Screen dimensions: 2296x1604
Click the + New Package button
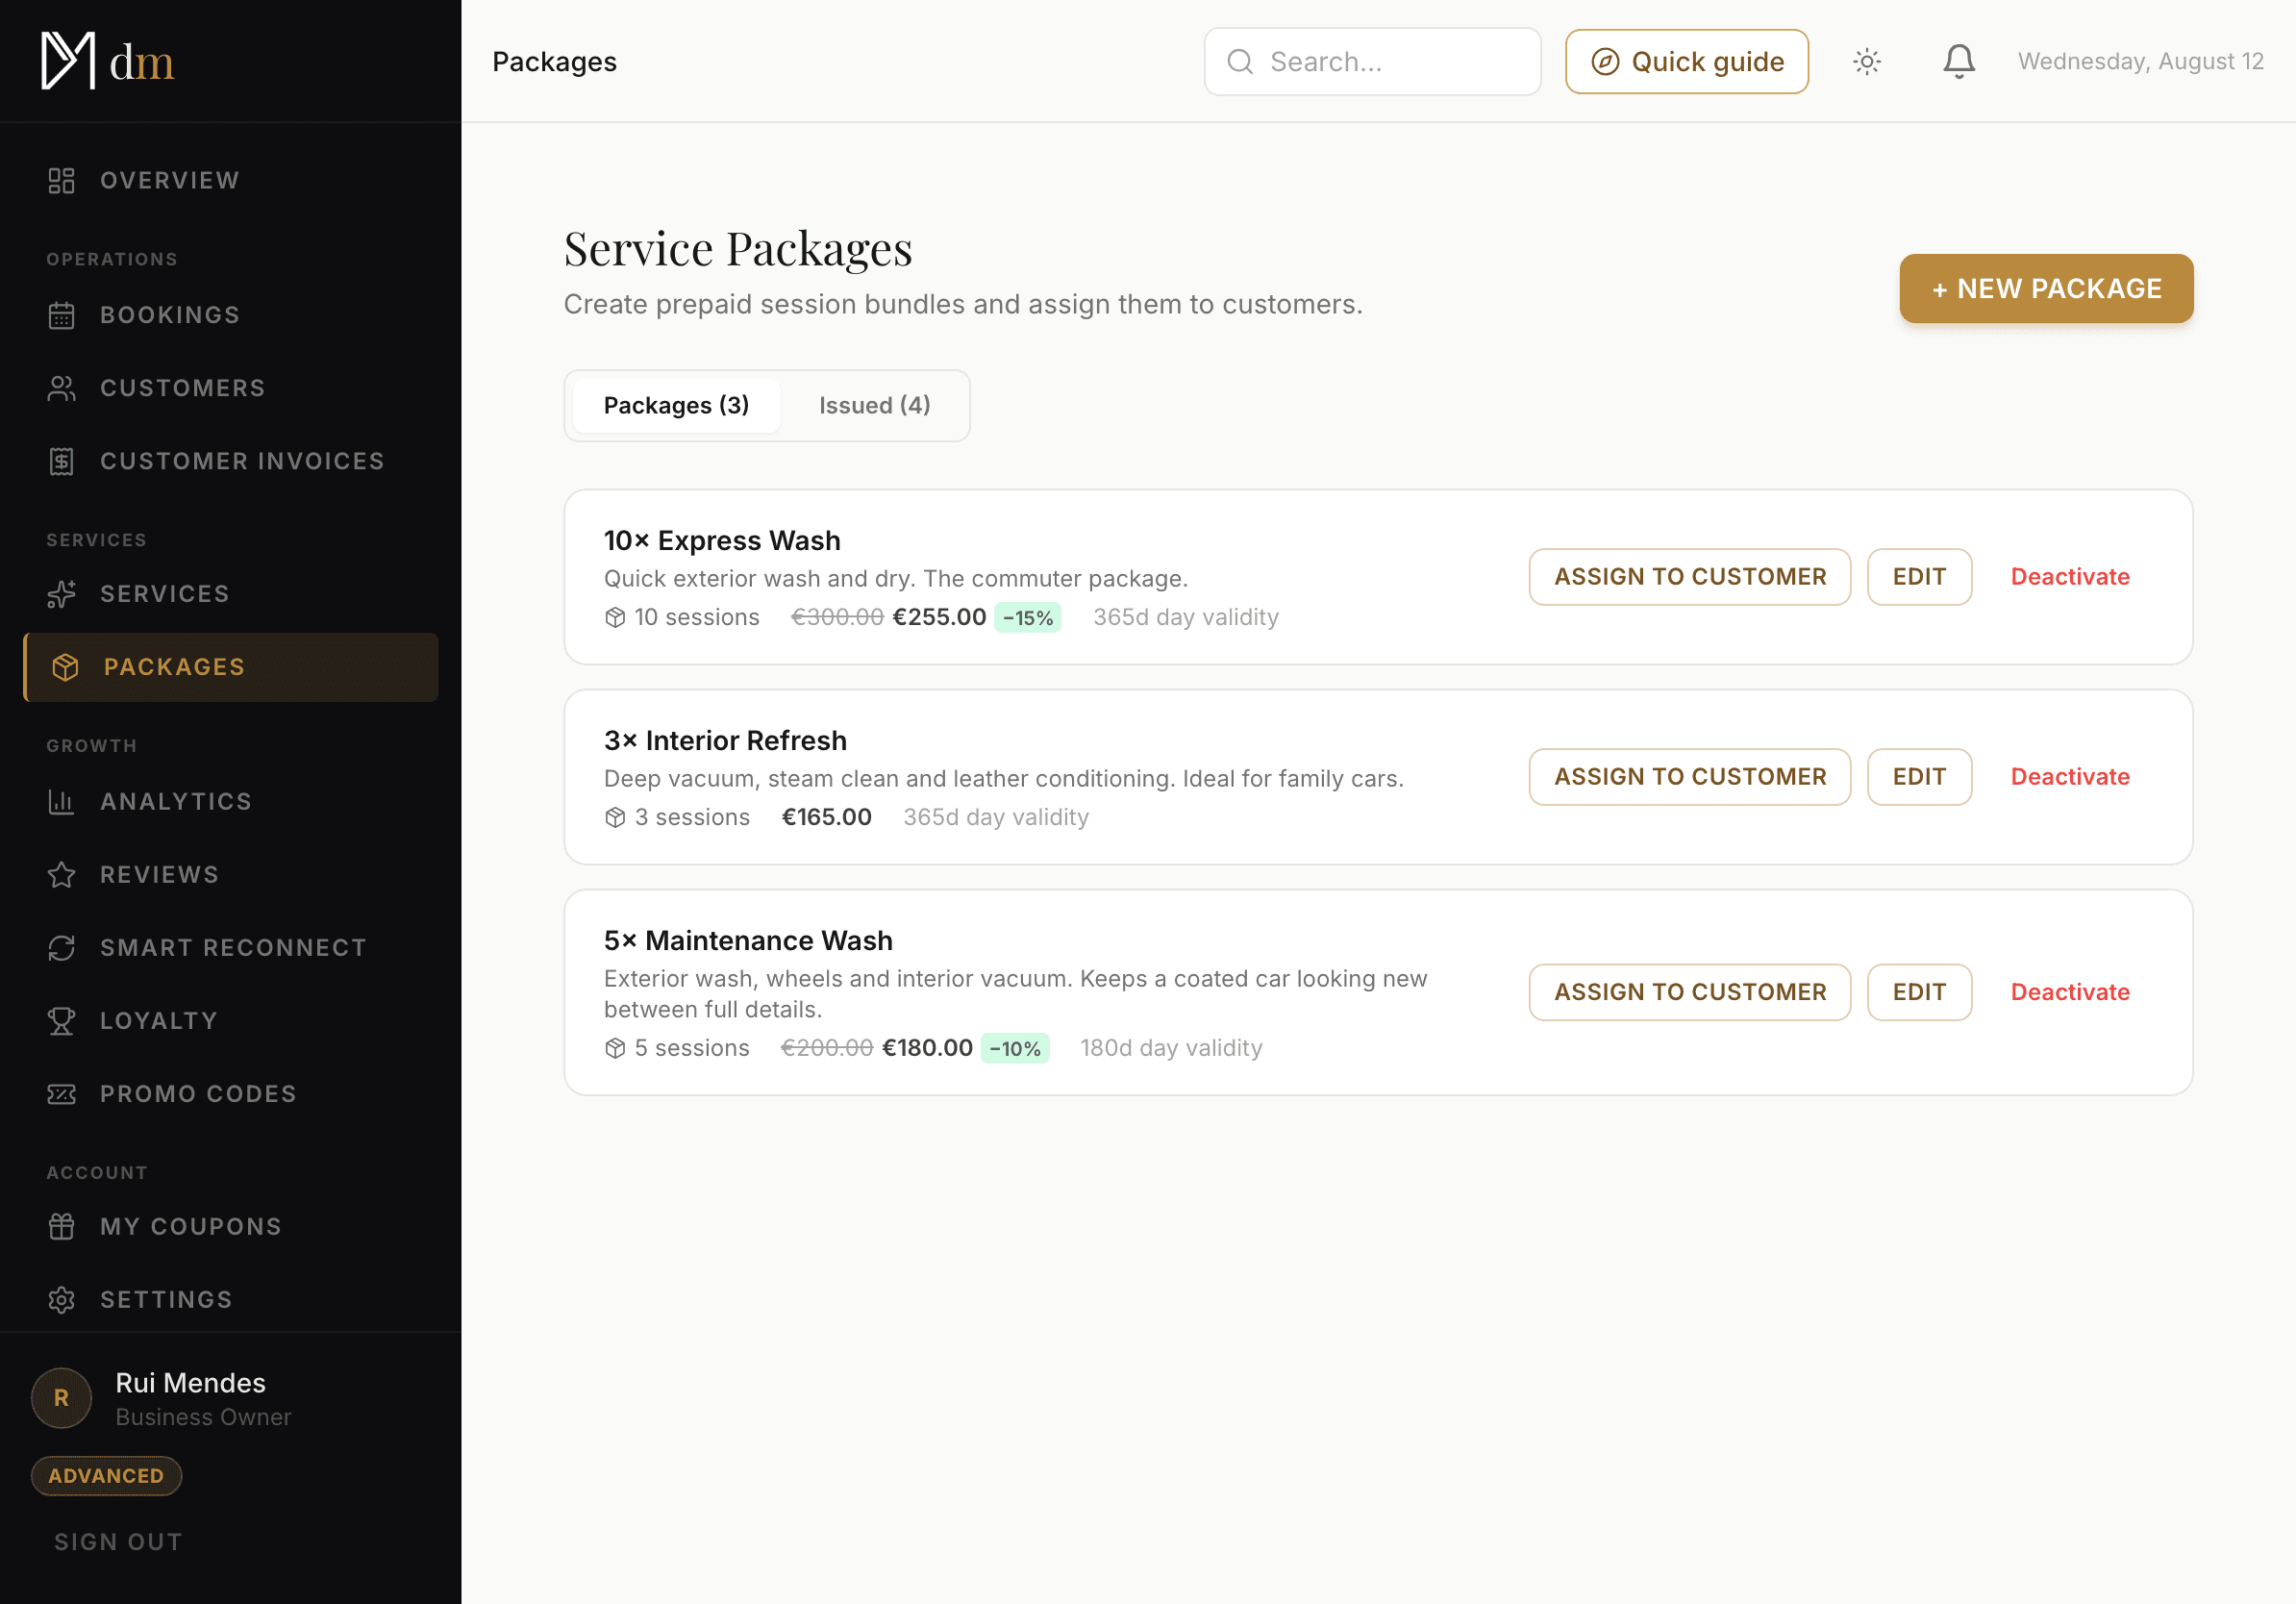click(x=2045, y=289)
